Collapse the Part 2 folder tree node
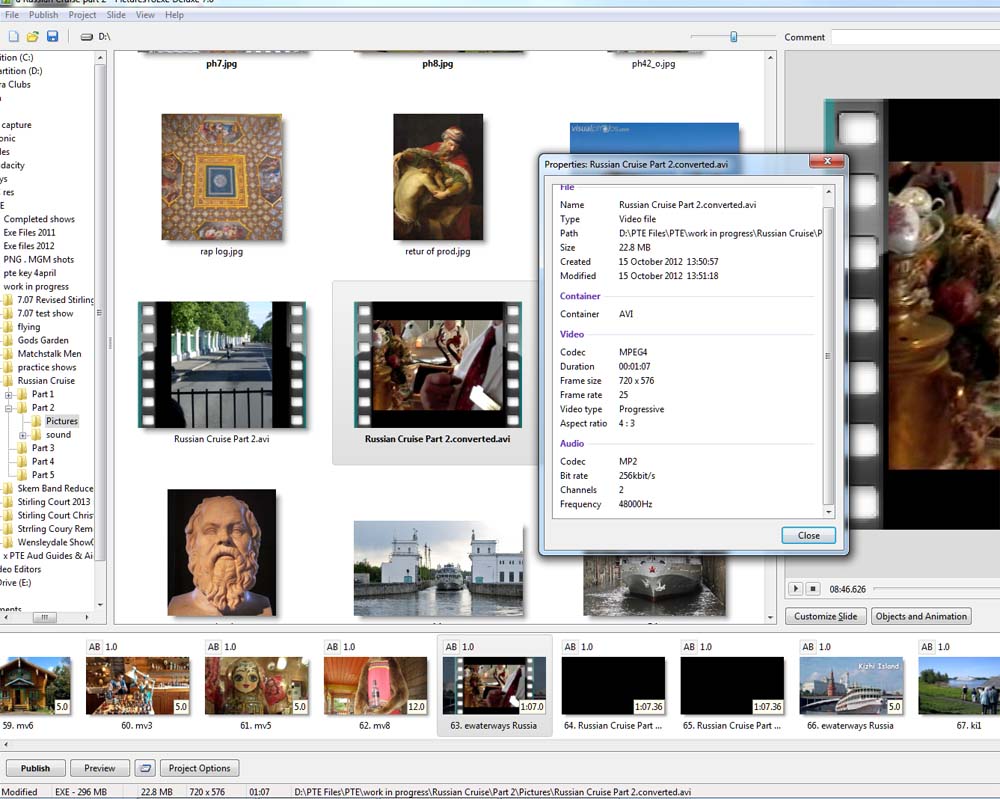 click(x=9, y=408)
